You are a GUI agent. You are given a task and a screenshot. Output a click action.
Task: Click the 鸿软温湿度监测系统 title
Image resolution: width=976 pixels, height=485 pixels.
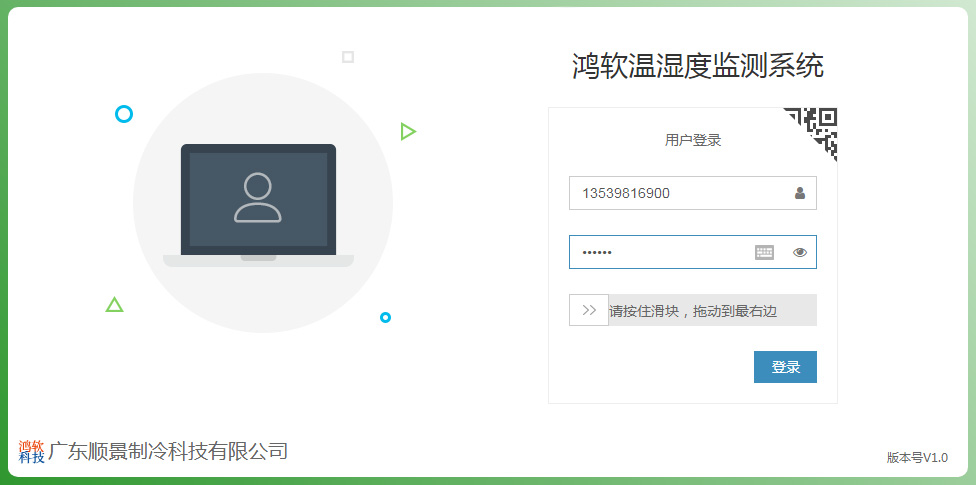(x=698, y=66)
